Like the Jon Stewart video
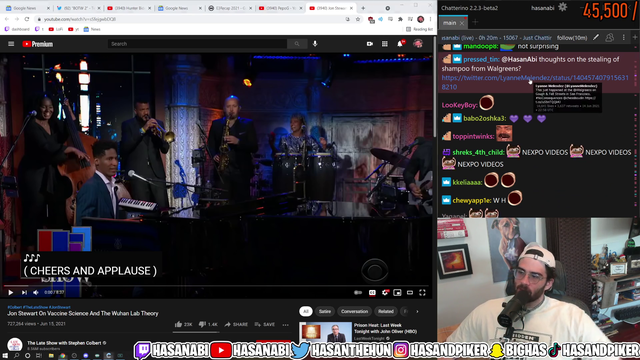Viewport: 640px width, 360px height. (x=183, y=324)
